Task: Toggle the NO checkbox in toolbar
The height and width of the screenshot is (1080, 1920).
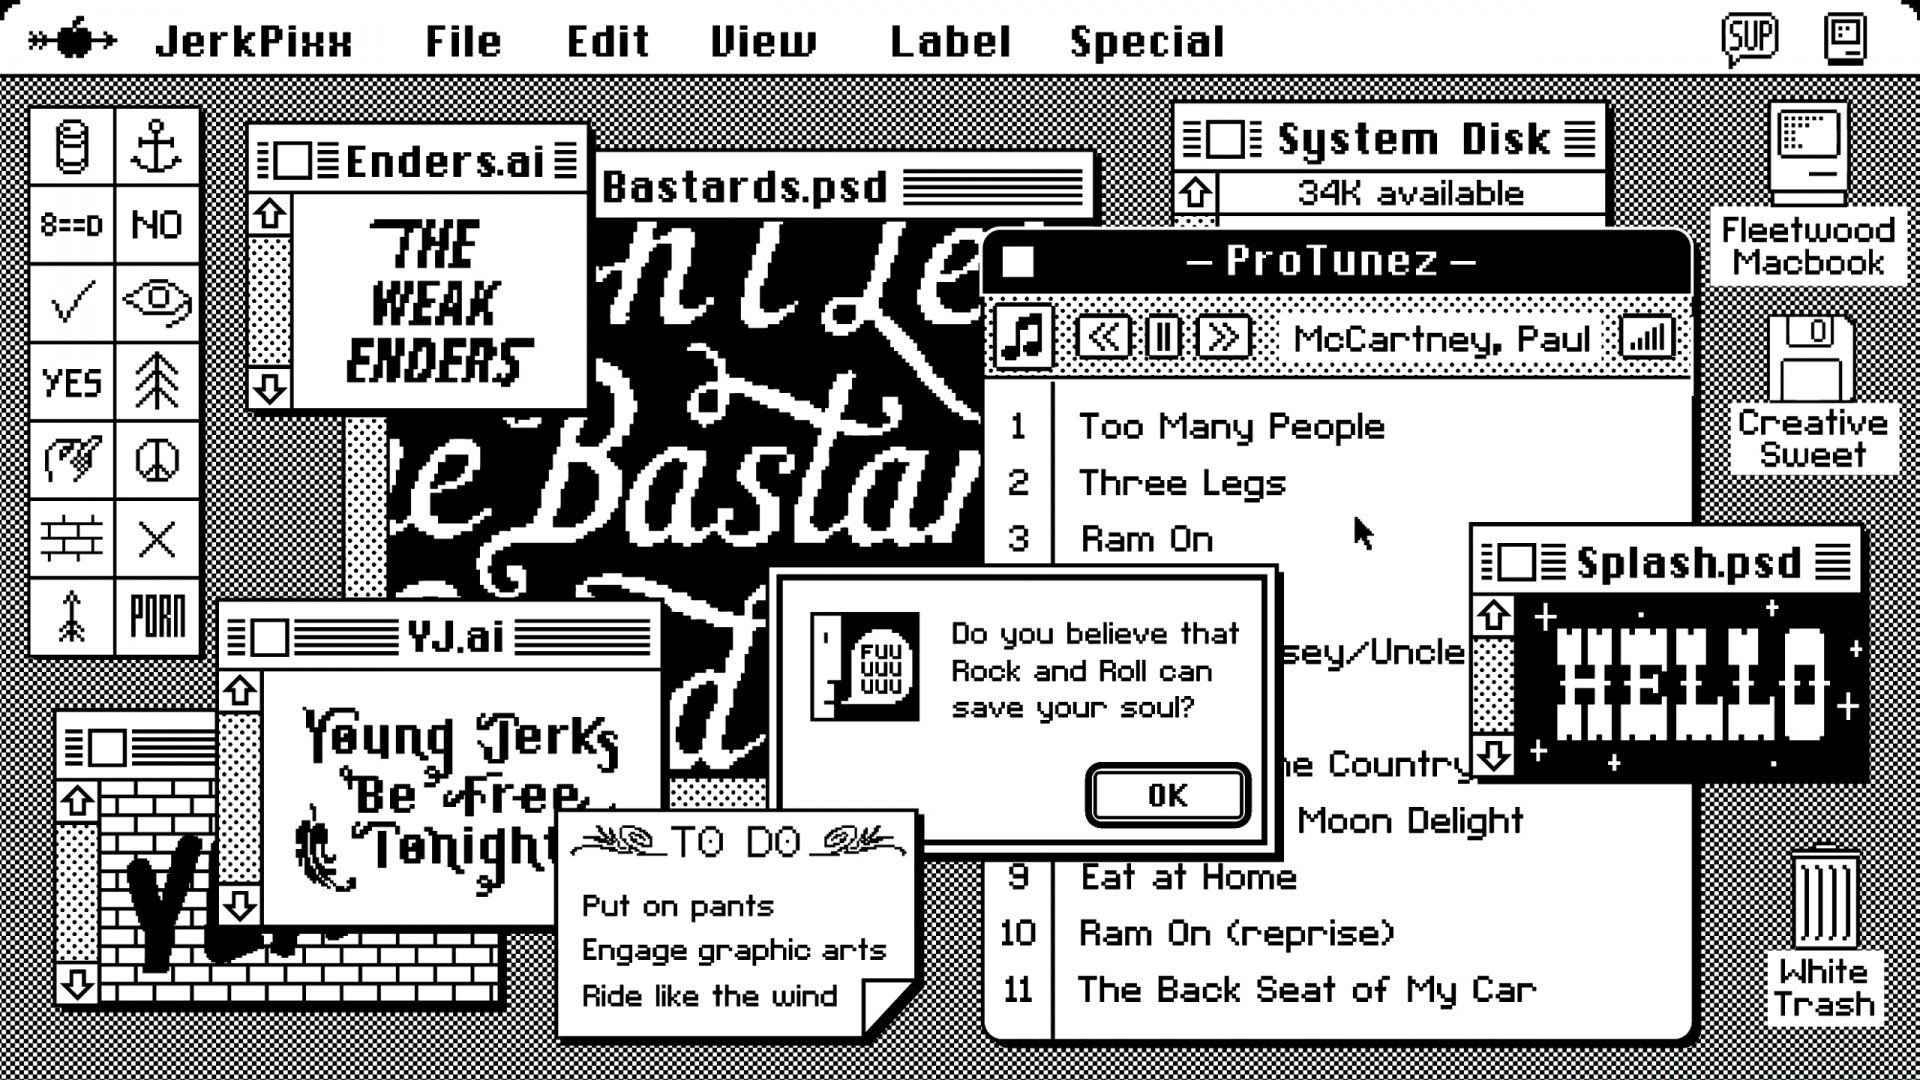Action: 157,223
